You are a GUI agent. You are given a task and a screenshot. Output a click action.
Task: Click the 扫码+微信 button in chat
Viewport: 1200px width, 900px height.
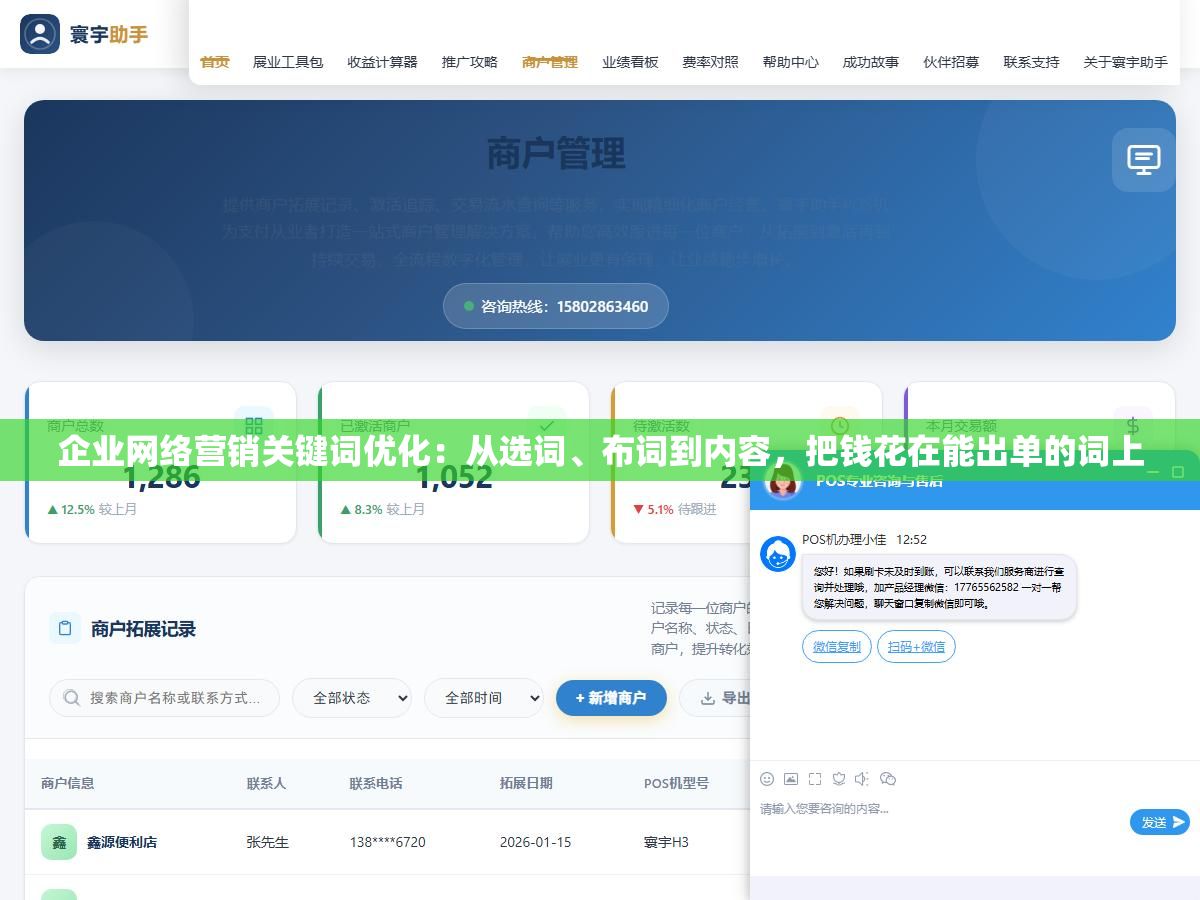pyautogui.click(x=917, y=647)
